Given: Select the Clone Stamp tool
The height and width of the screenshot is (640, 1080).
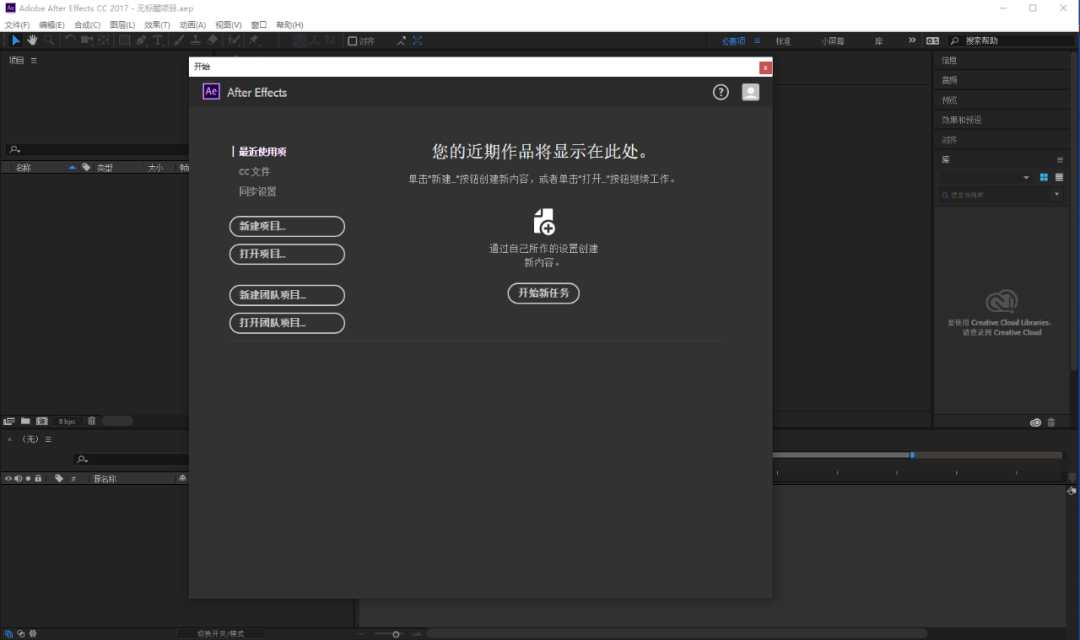Looking at the screenshot, I should tap(196, 41).
